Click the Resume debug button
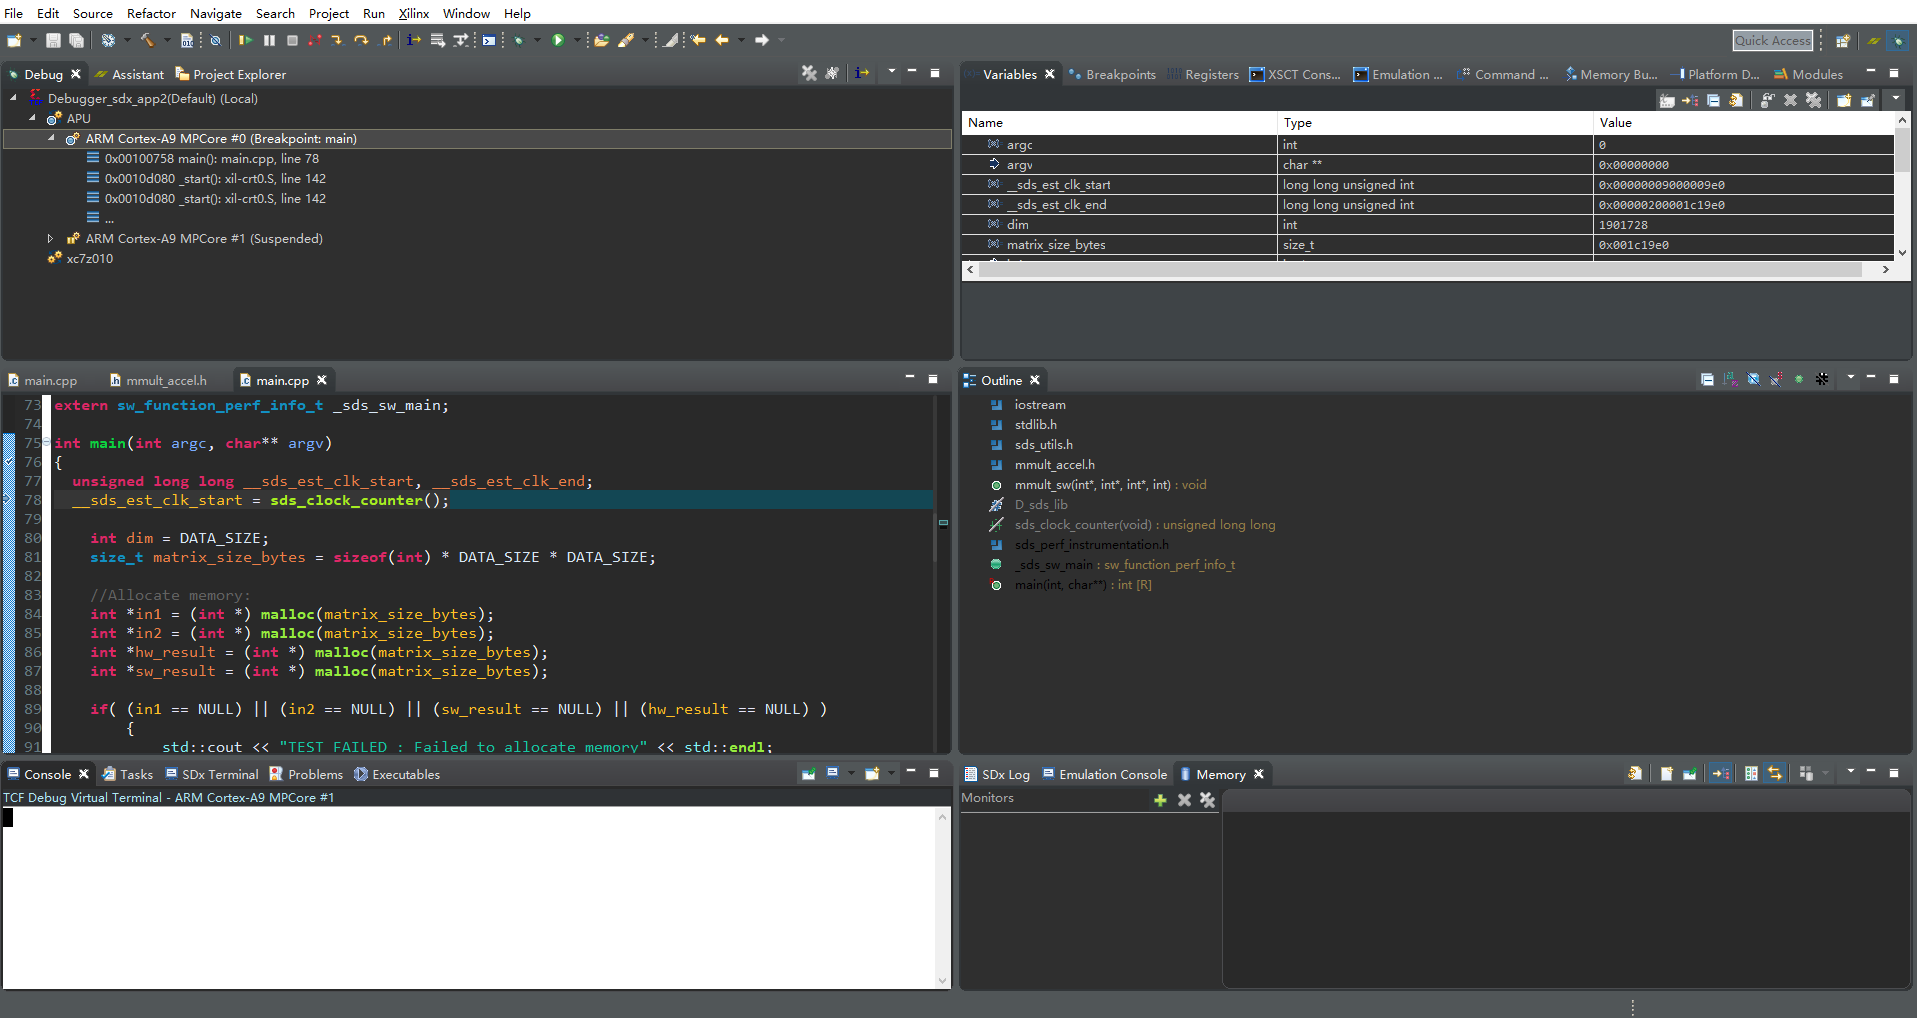The width and height of the screenshot is (1917, 1018). coord(245,40)
